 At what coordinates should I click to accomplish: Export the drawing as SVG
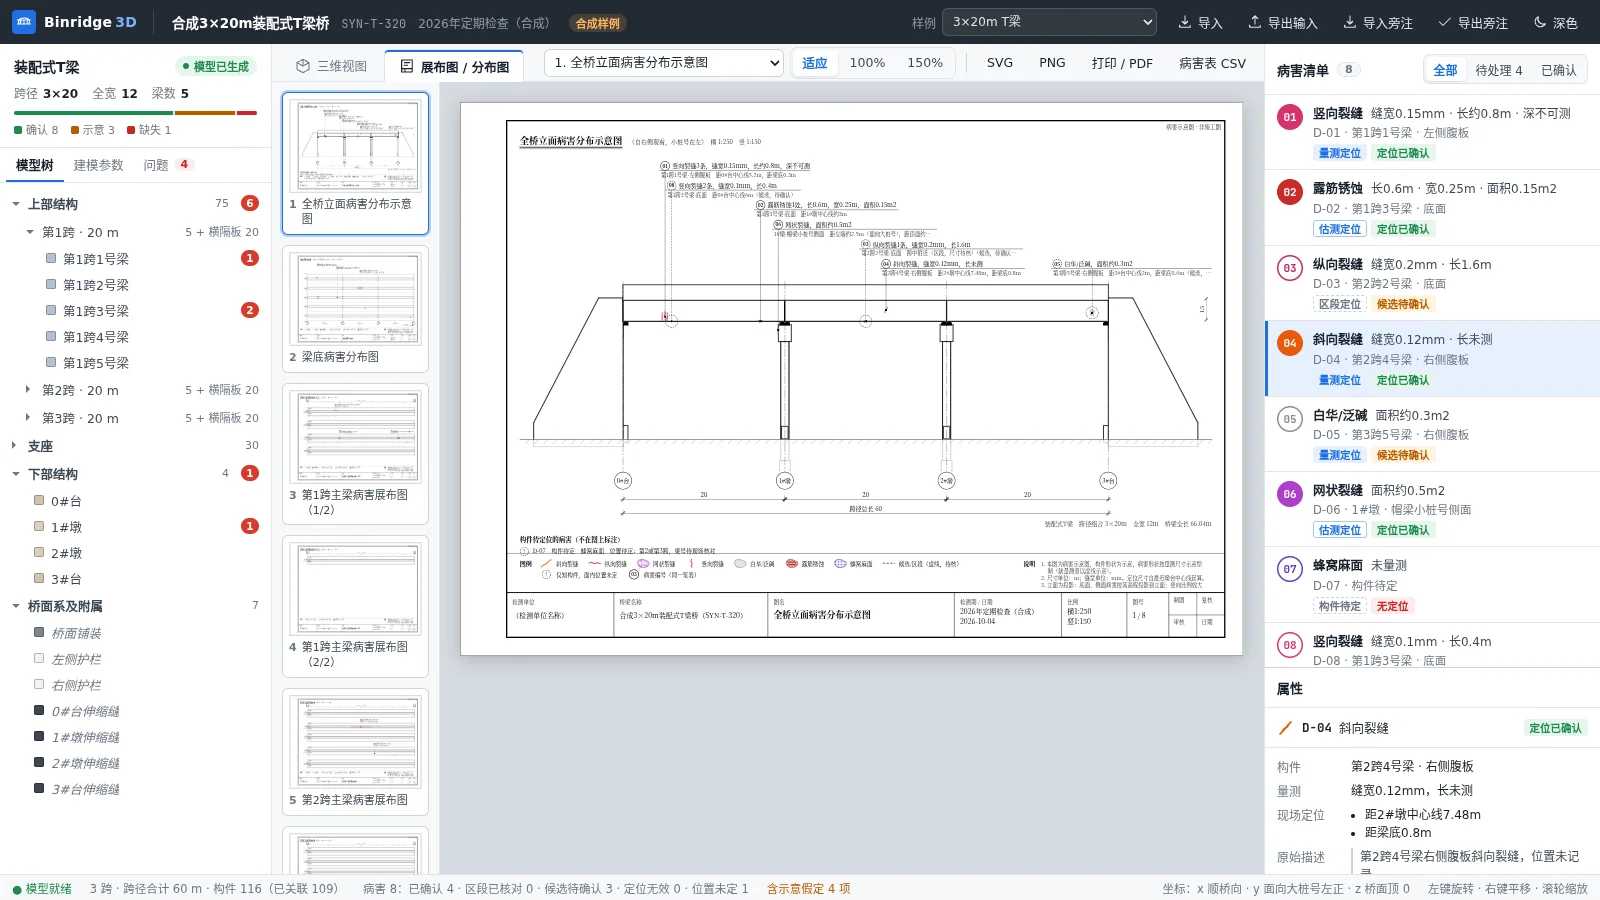[1000, 63]
